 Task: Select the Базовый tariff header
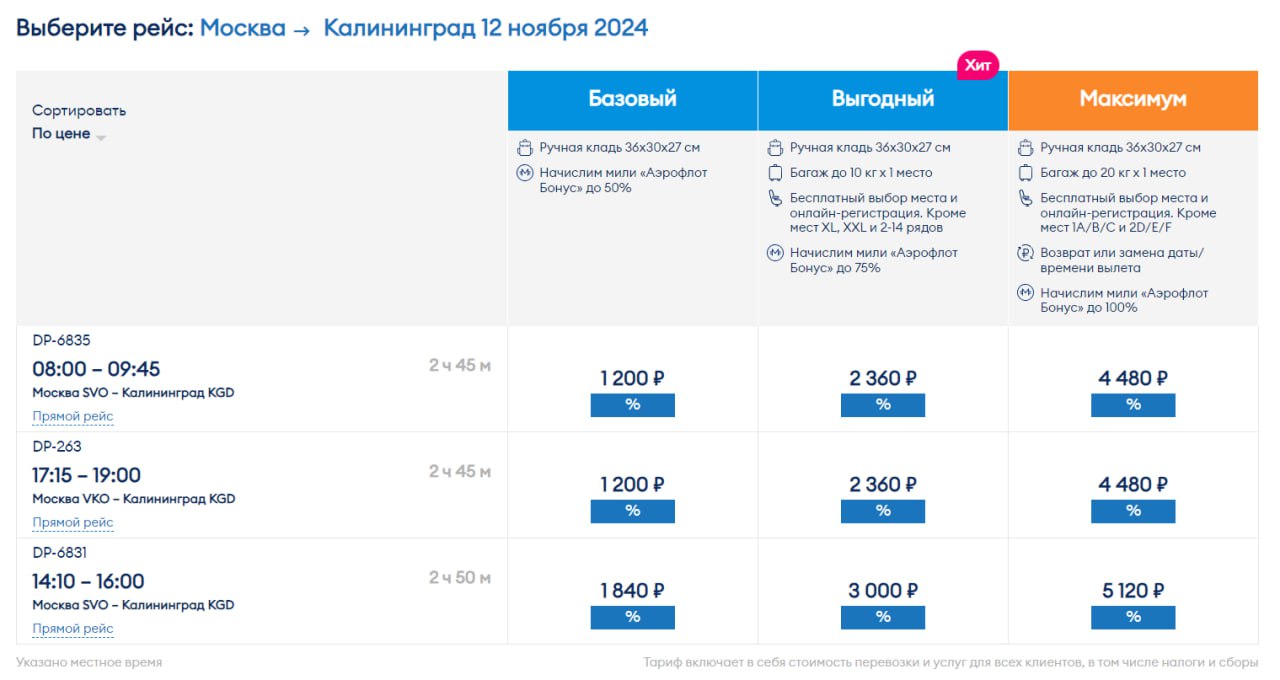click(632, 99)
